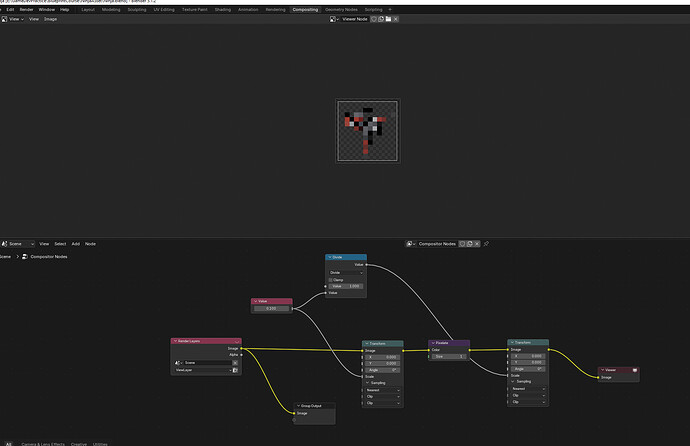690x446 pixels.
Task: Collapse the Group Output node
Action: coord(298,406)
